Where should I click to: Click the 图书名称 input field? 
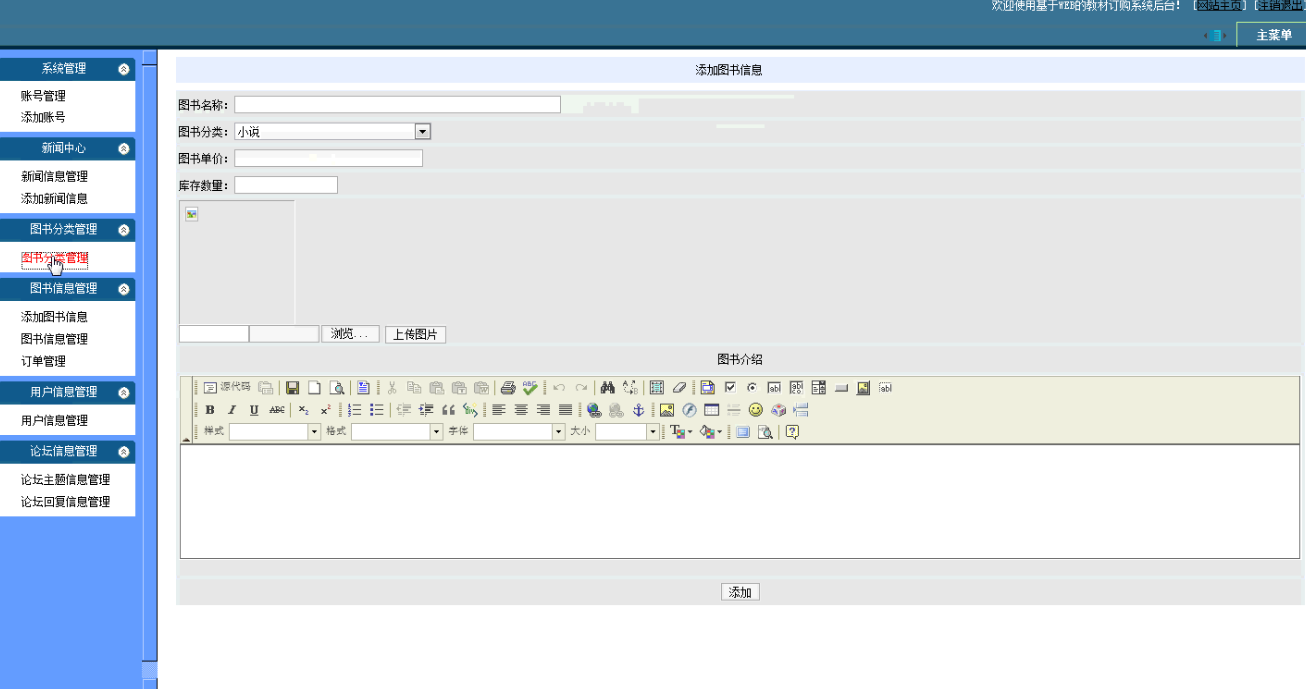coord(397,105)
